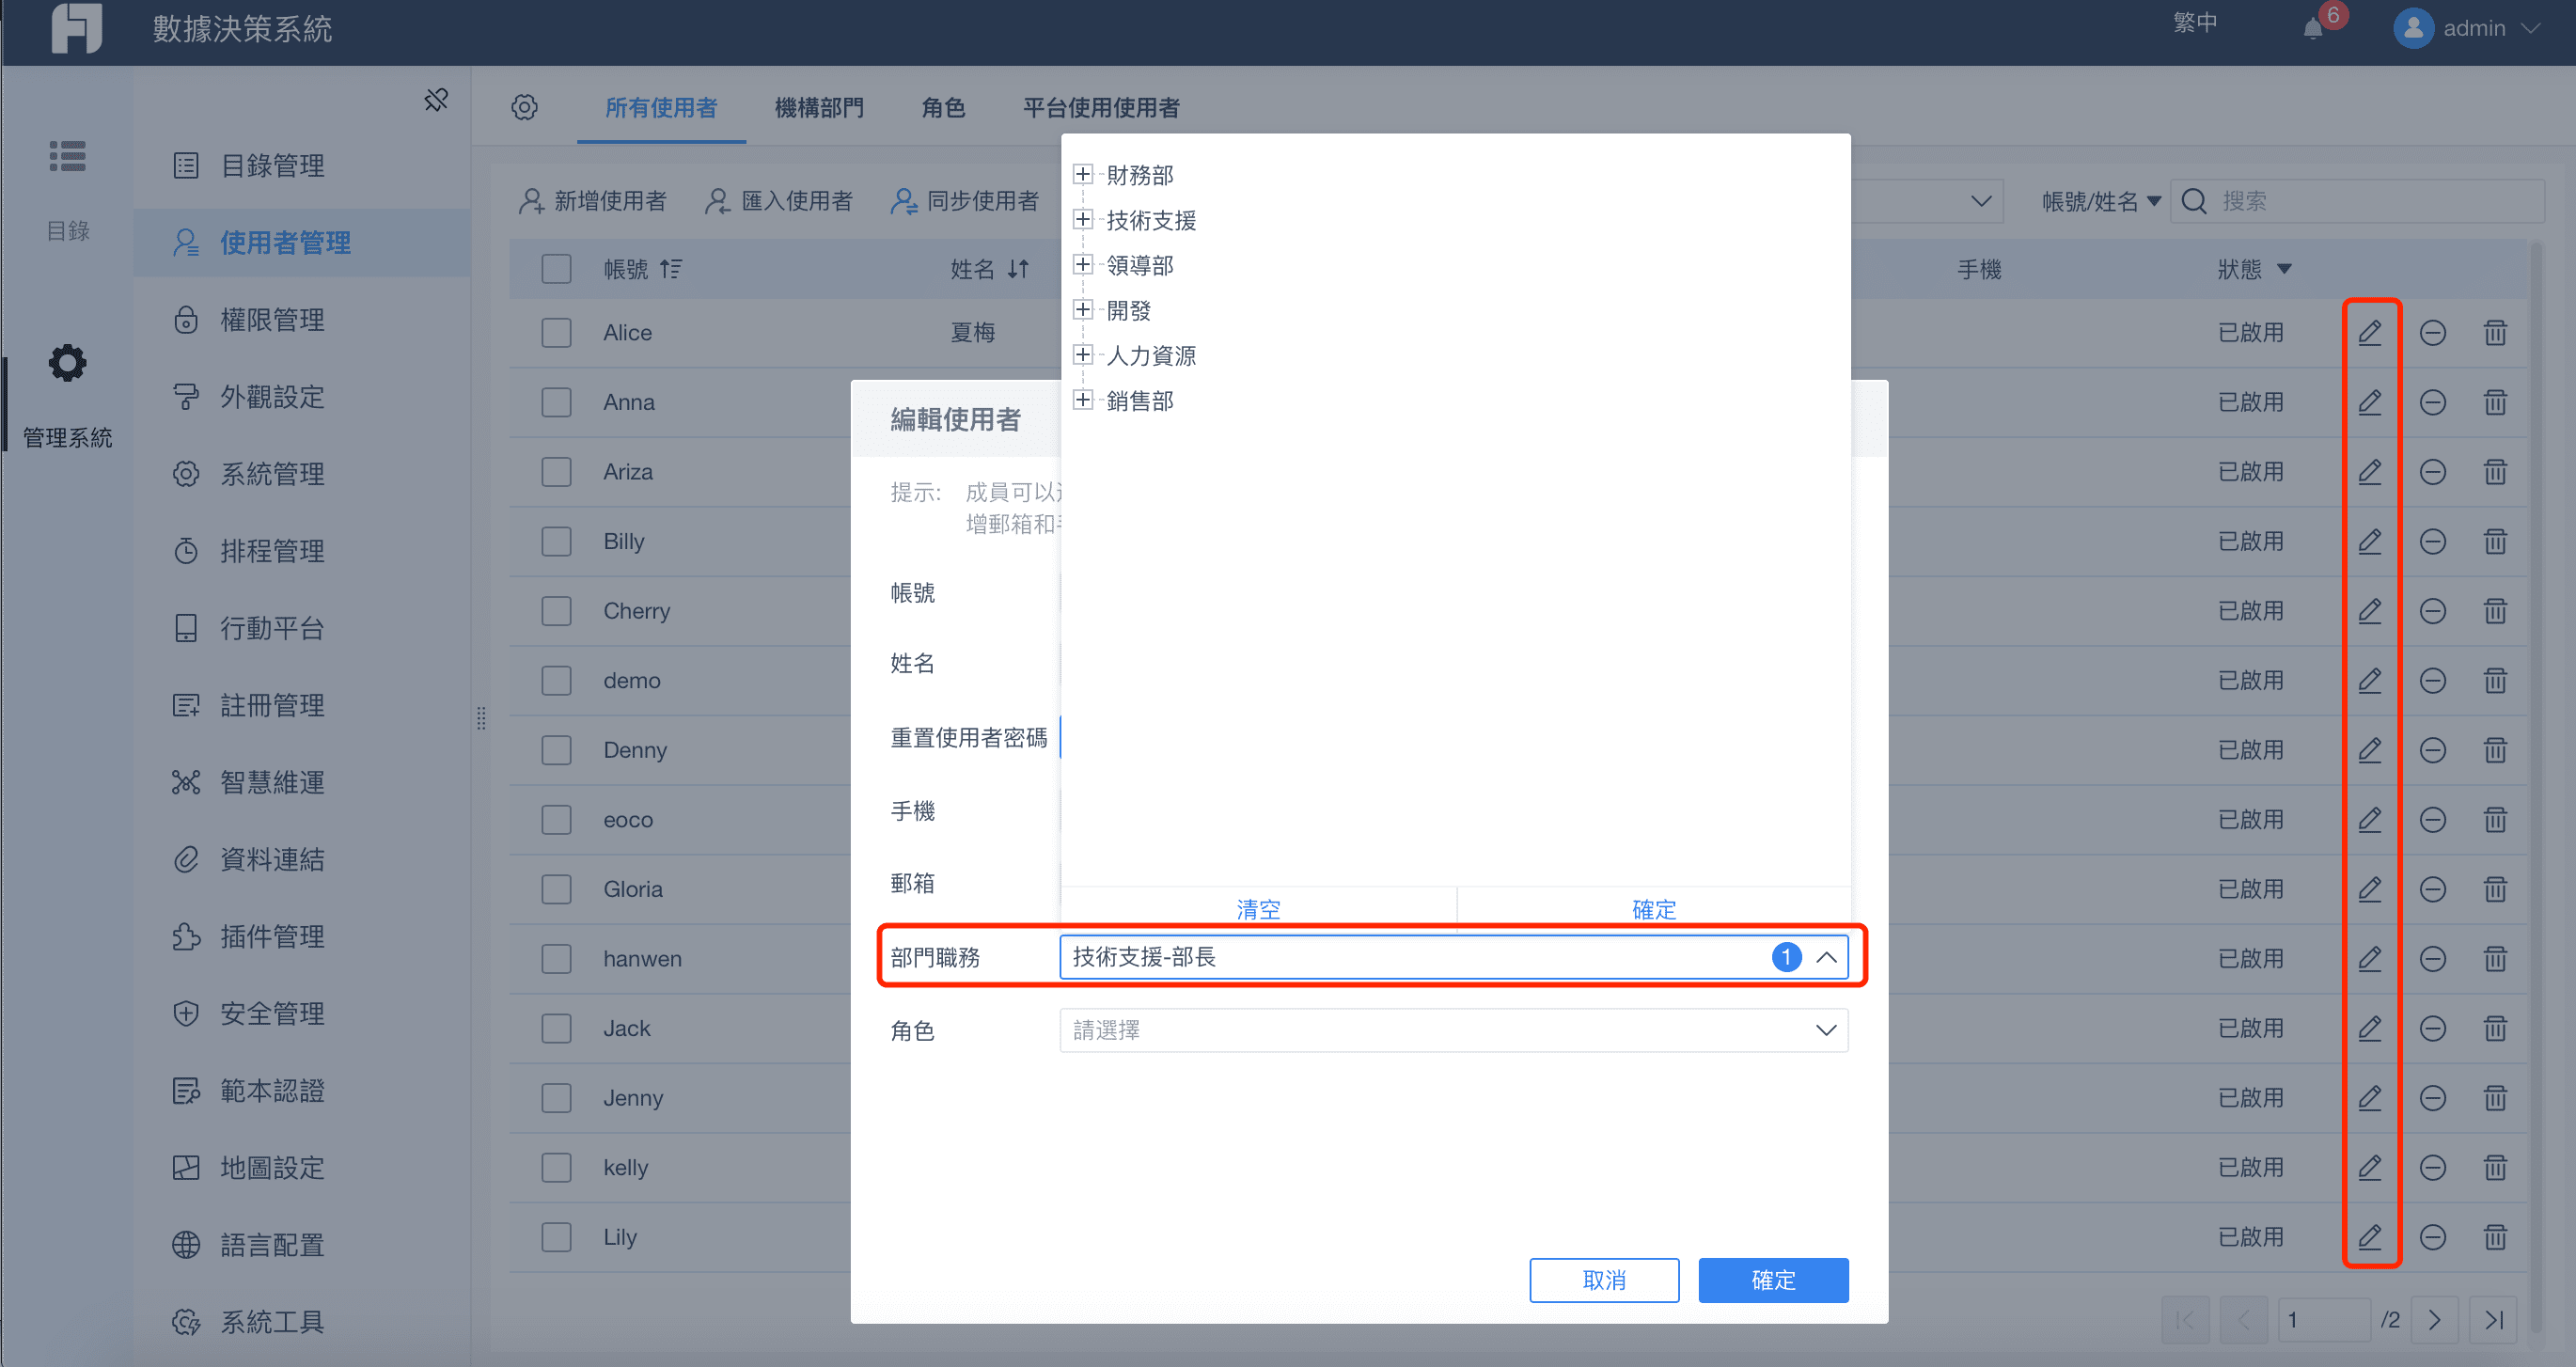The height and width of the screenshot is (1367, 2576).
Task: Edit the kelly user
Action: pos(2369,1167)
